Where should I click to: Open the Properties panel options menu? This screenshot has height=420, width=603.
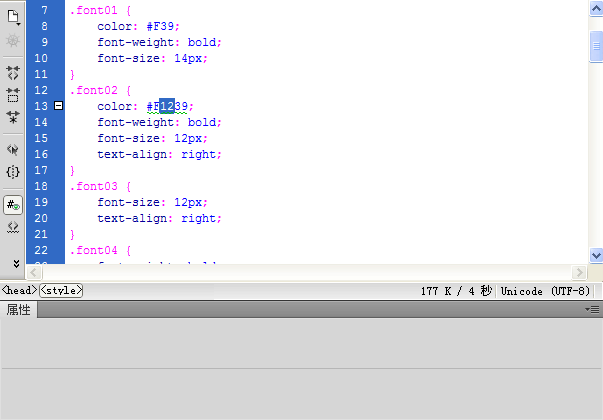coord(592,310)
